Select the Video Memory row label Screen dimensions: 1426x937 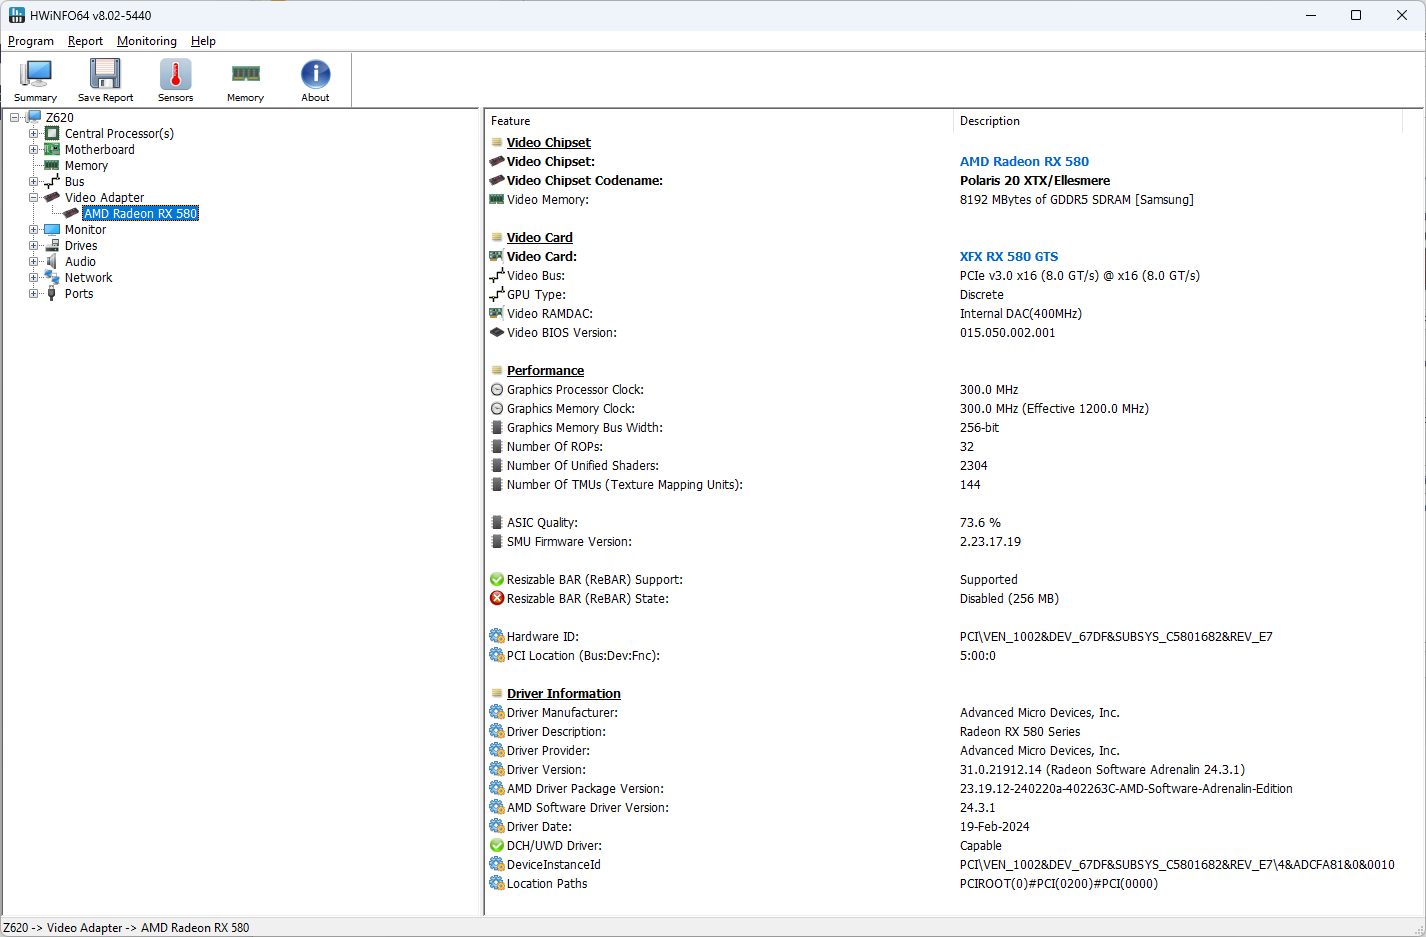[548, 199]
